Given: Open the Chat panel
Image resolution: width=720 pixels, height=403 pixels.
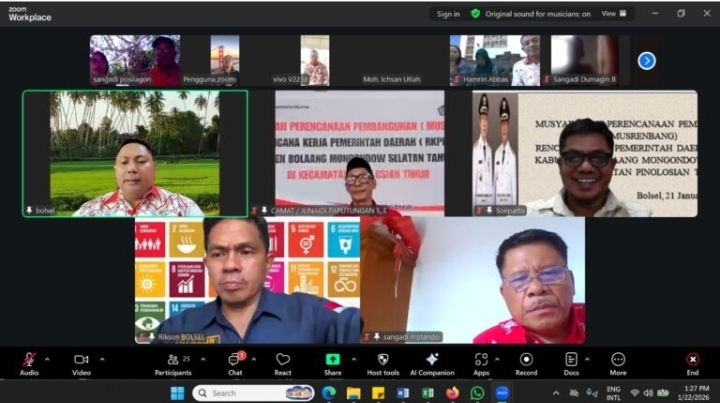Looking at the screenshot, I should pos(234,360).
